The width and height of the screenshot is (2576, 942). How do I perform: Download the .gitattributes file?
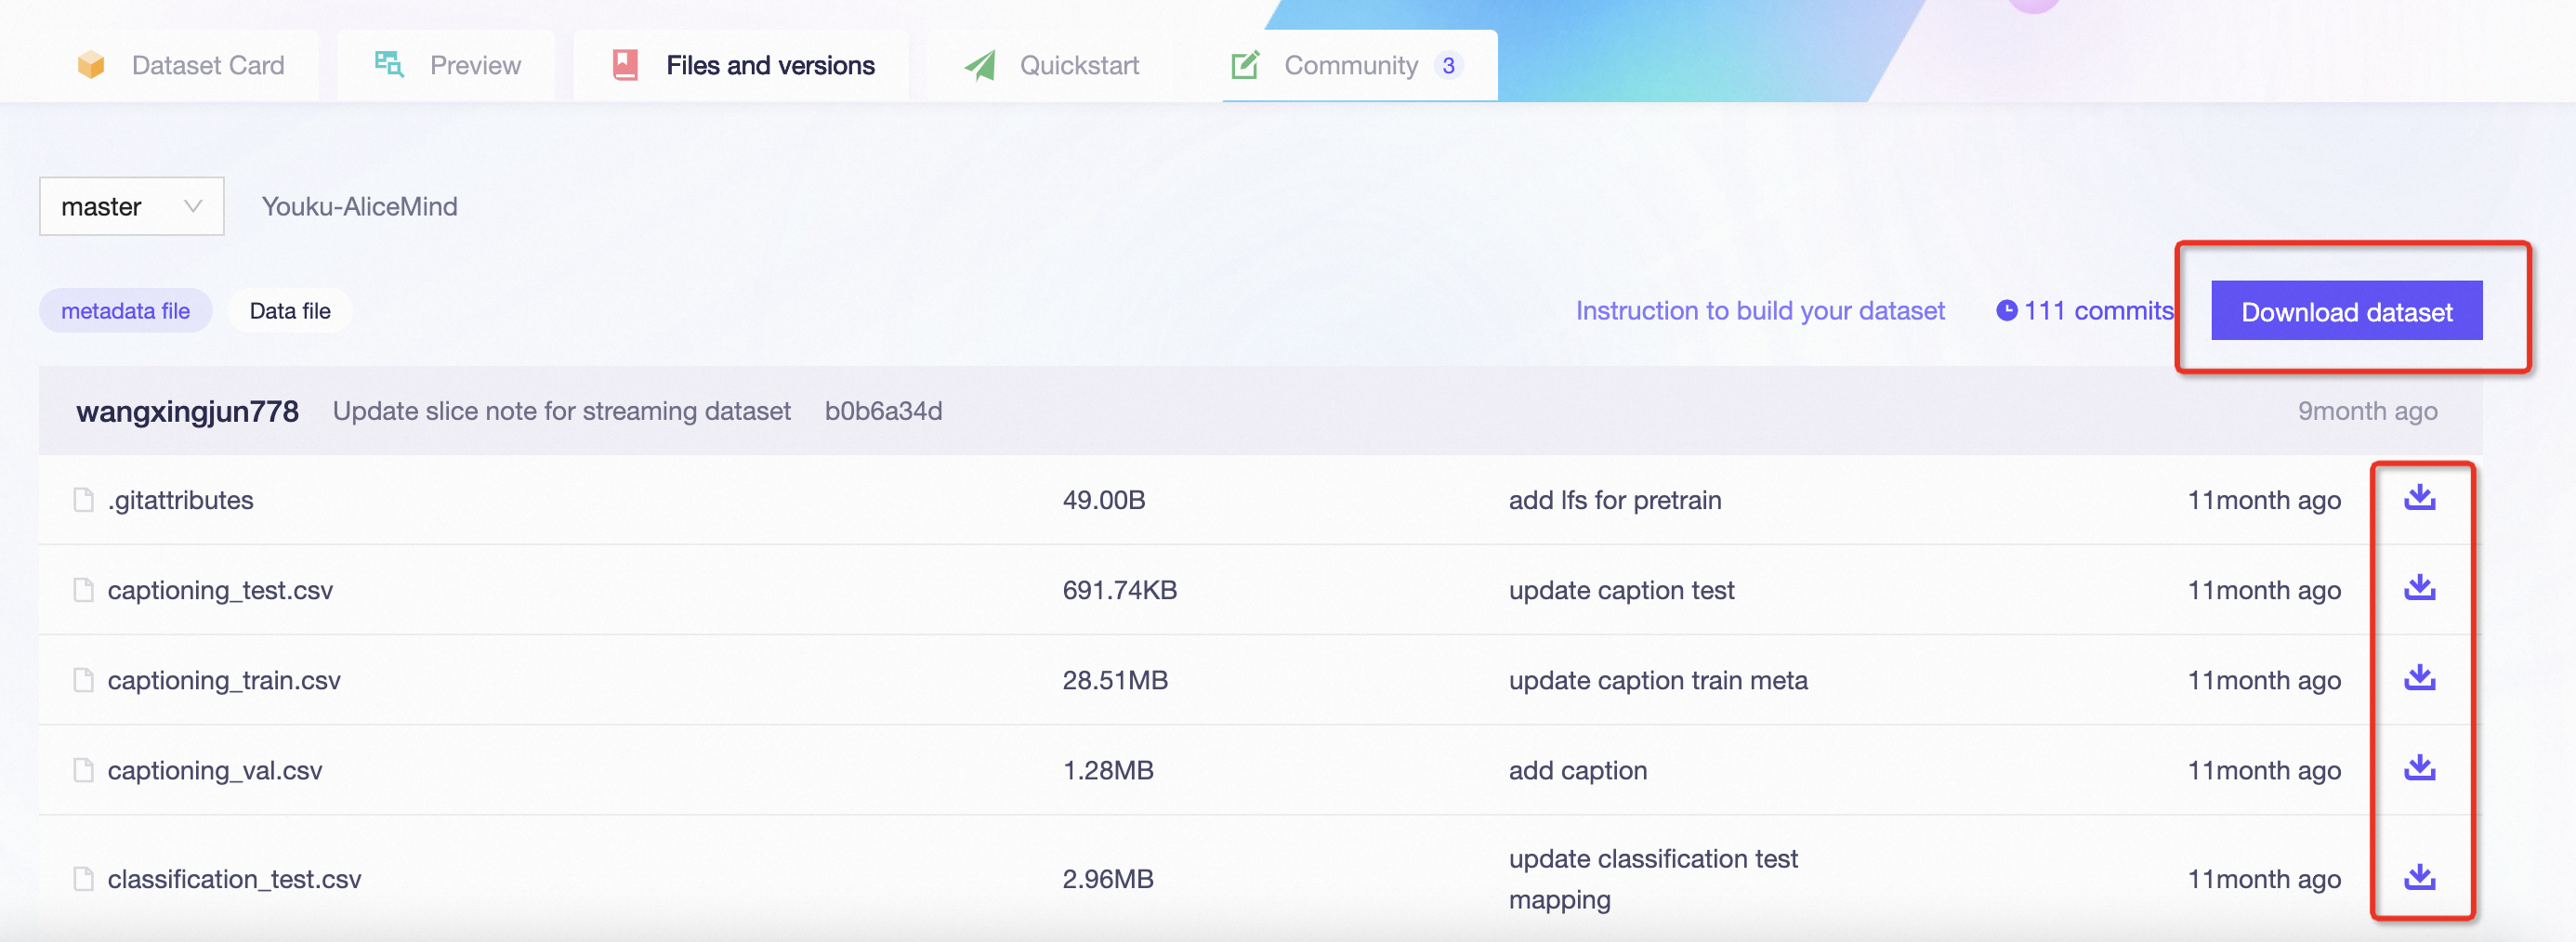pyautogui.click(x=2419, y=498)
